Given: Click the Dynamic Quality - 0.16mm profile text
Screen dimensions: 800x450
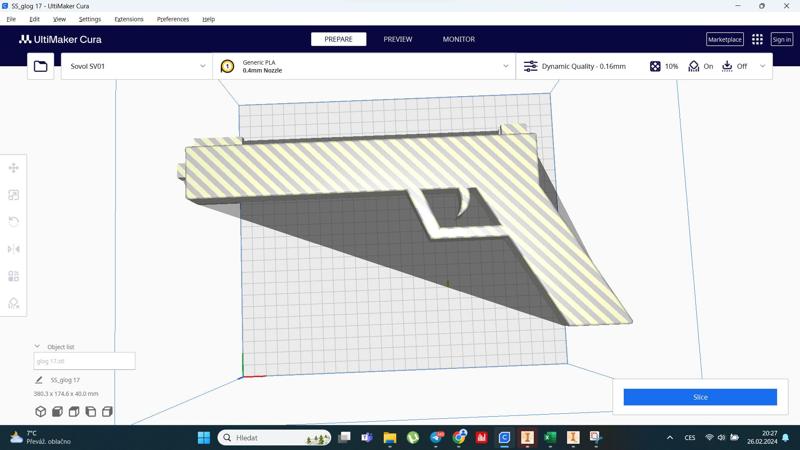Looking at the screenshot, I should pyautogui.click(x=584, y=66).
